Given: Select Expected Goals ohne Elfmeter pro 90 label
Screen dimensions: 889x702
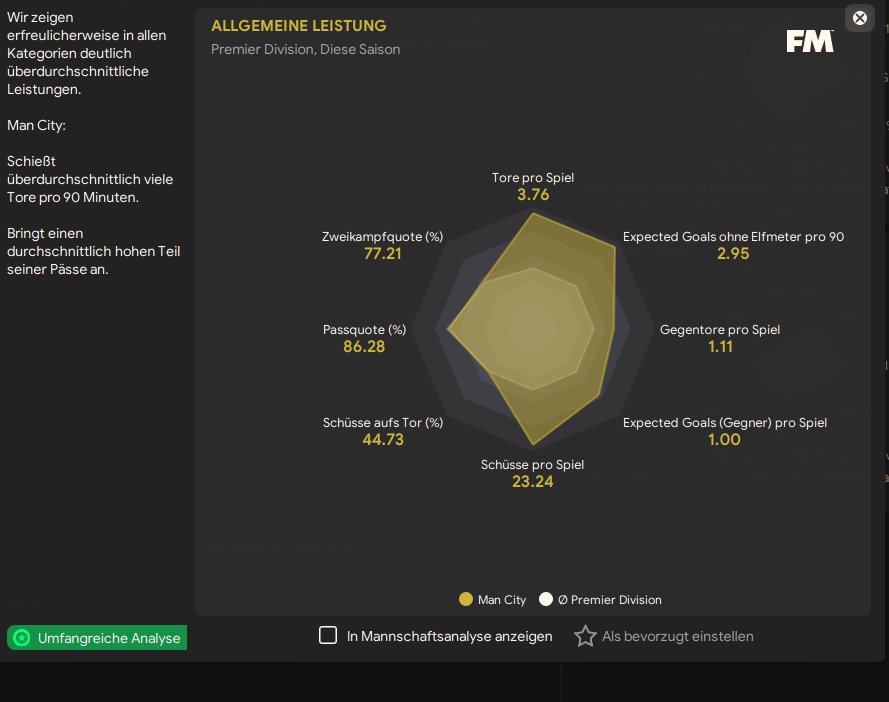Looking at the screenshot, I should pyautogui.click(x=733, y=237).
